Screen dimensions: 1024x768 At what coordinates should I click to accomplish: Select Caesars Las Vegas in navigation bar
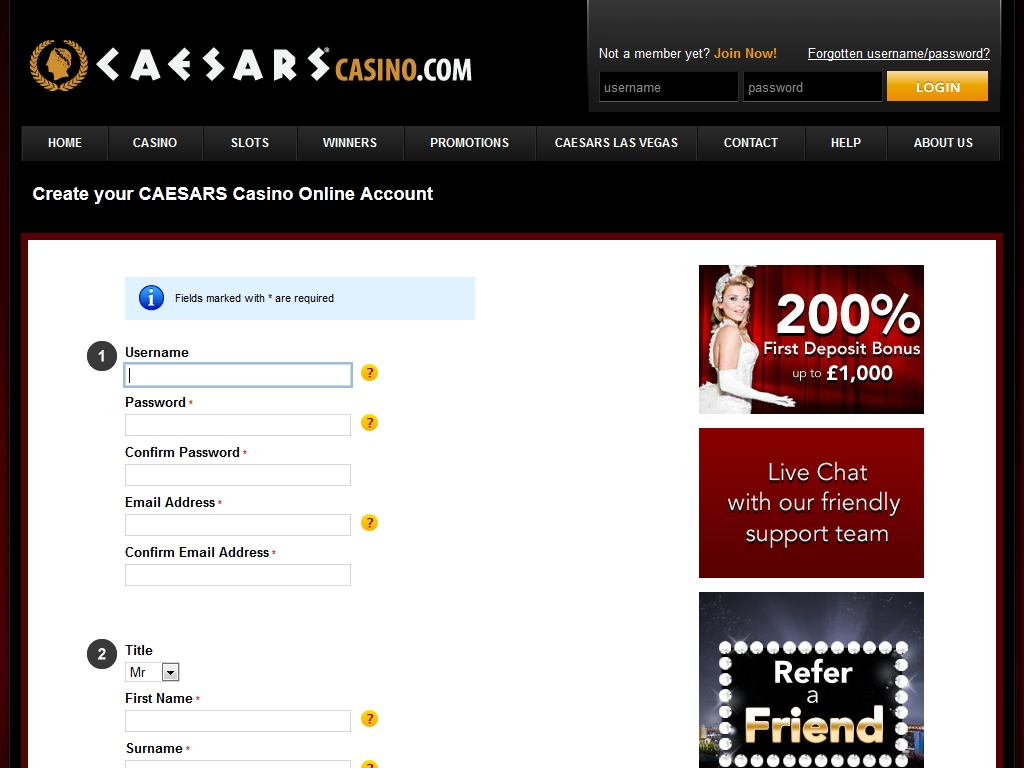click(616, 143)
